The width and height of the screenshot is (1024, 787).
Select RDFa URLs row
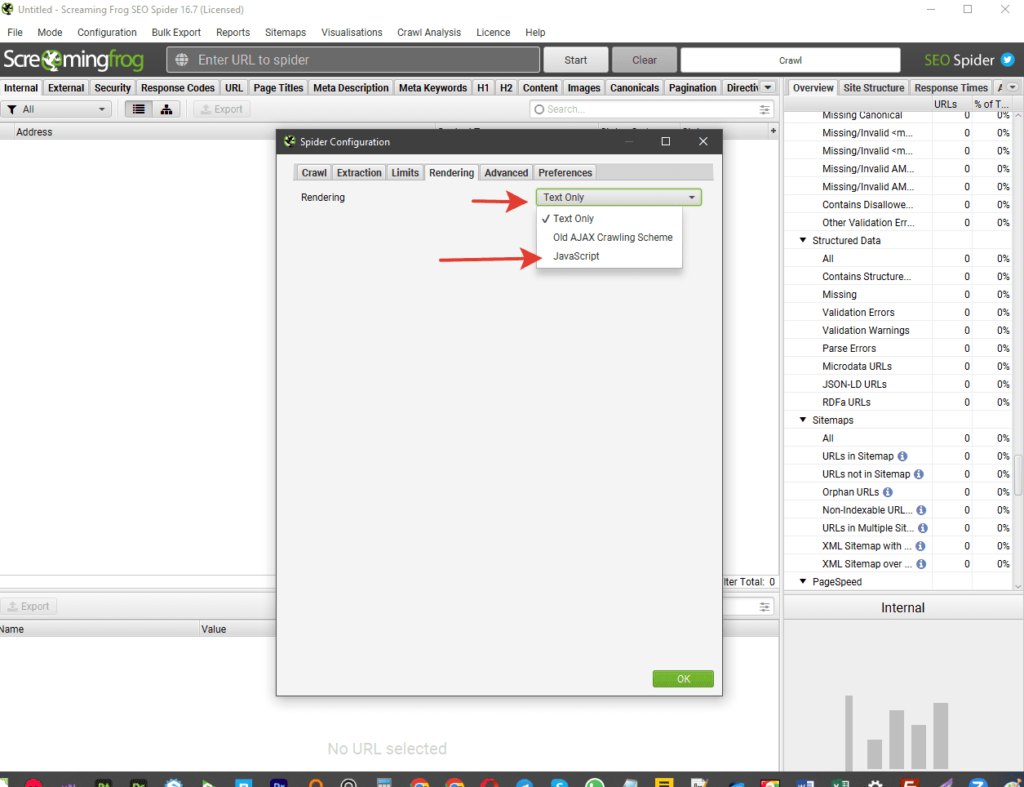point(898,402)
